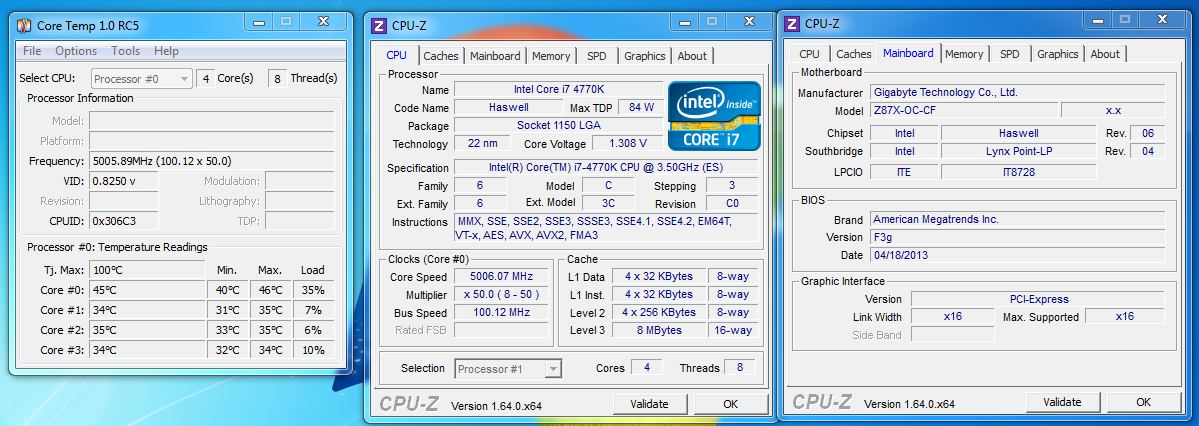Close the Core Temp window
1199x426 pixels.
click(324, 21)
